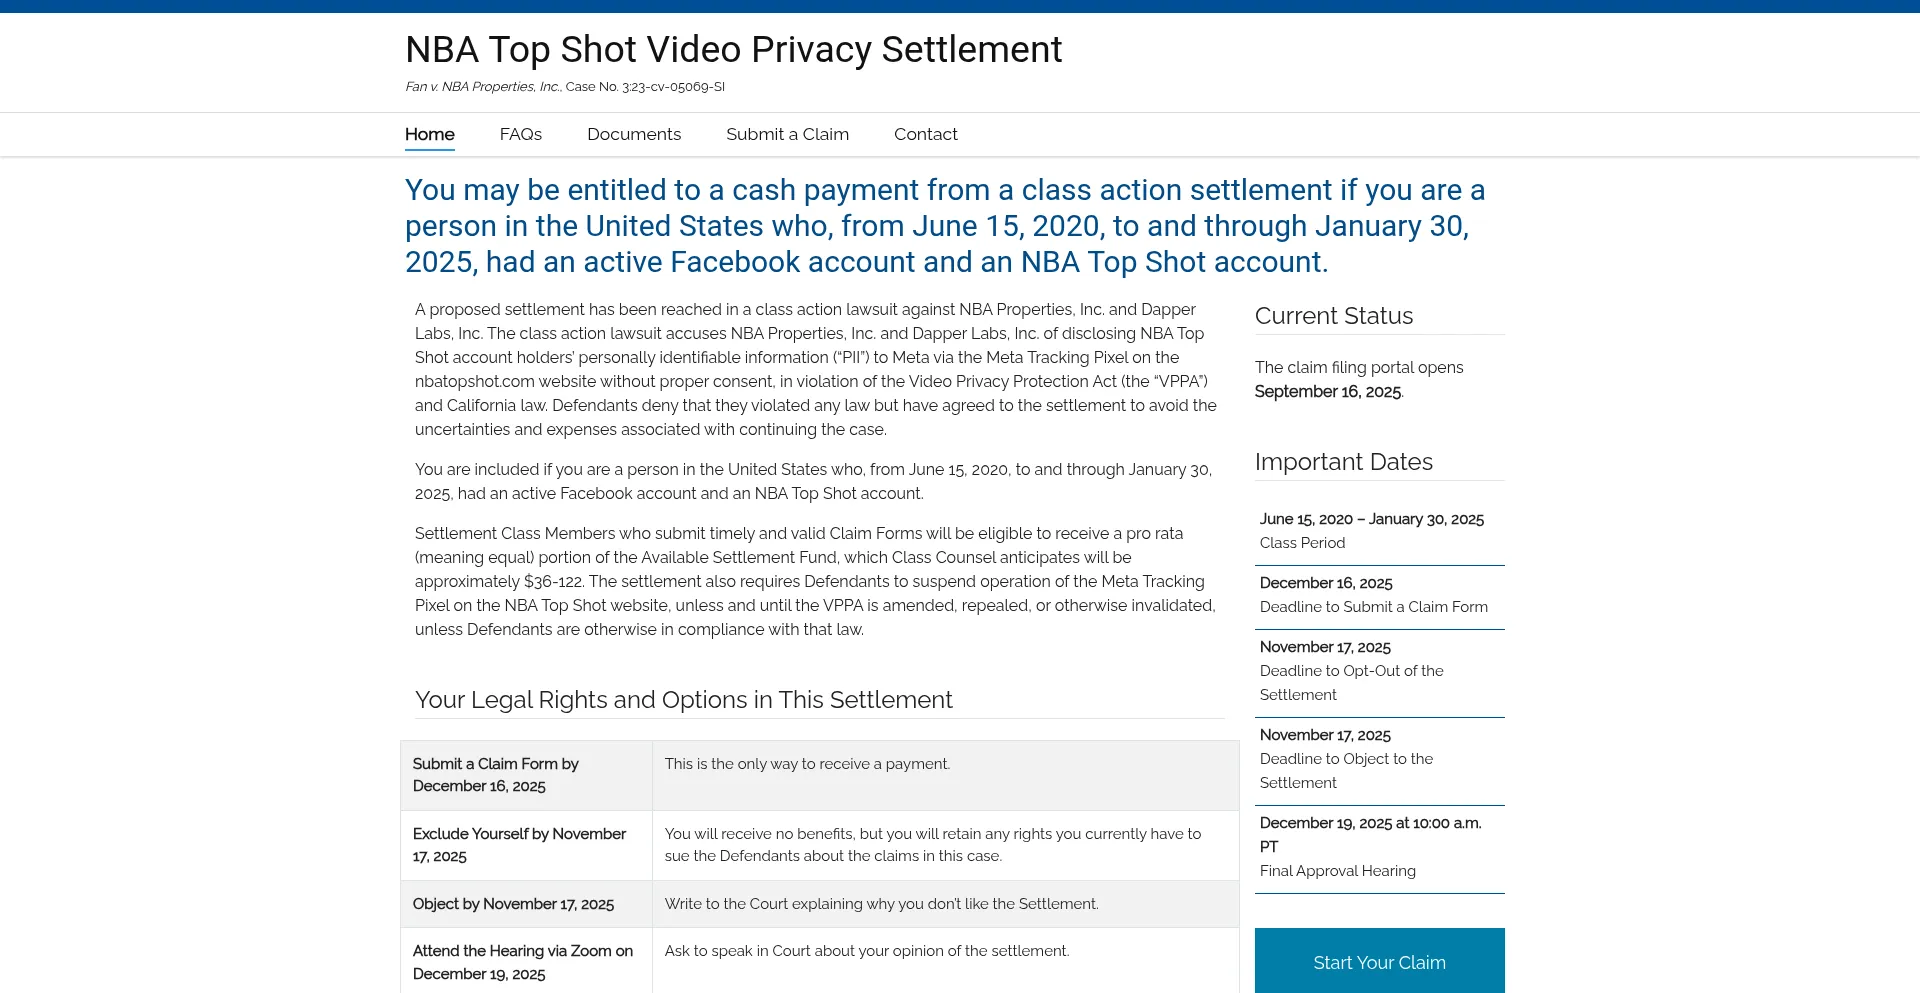1920x993 pixels.
Task: Click the NBA Top Shot Video Privacy Settlement title
Action: pyautogui.click(x=733, y=50)
